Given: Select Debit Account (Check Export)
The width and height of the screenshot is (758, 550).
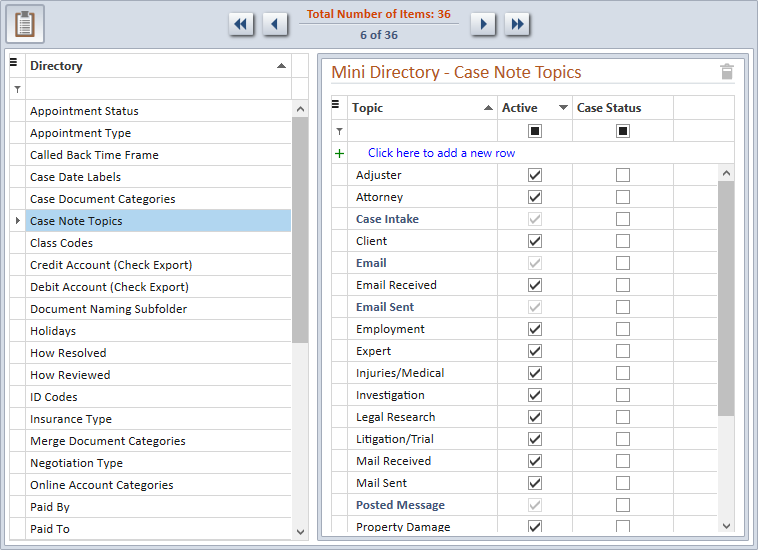Looking at the screenshot, I should tap(158, 287).
